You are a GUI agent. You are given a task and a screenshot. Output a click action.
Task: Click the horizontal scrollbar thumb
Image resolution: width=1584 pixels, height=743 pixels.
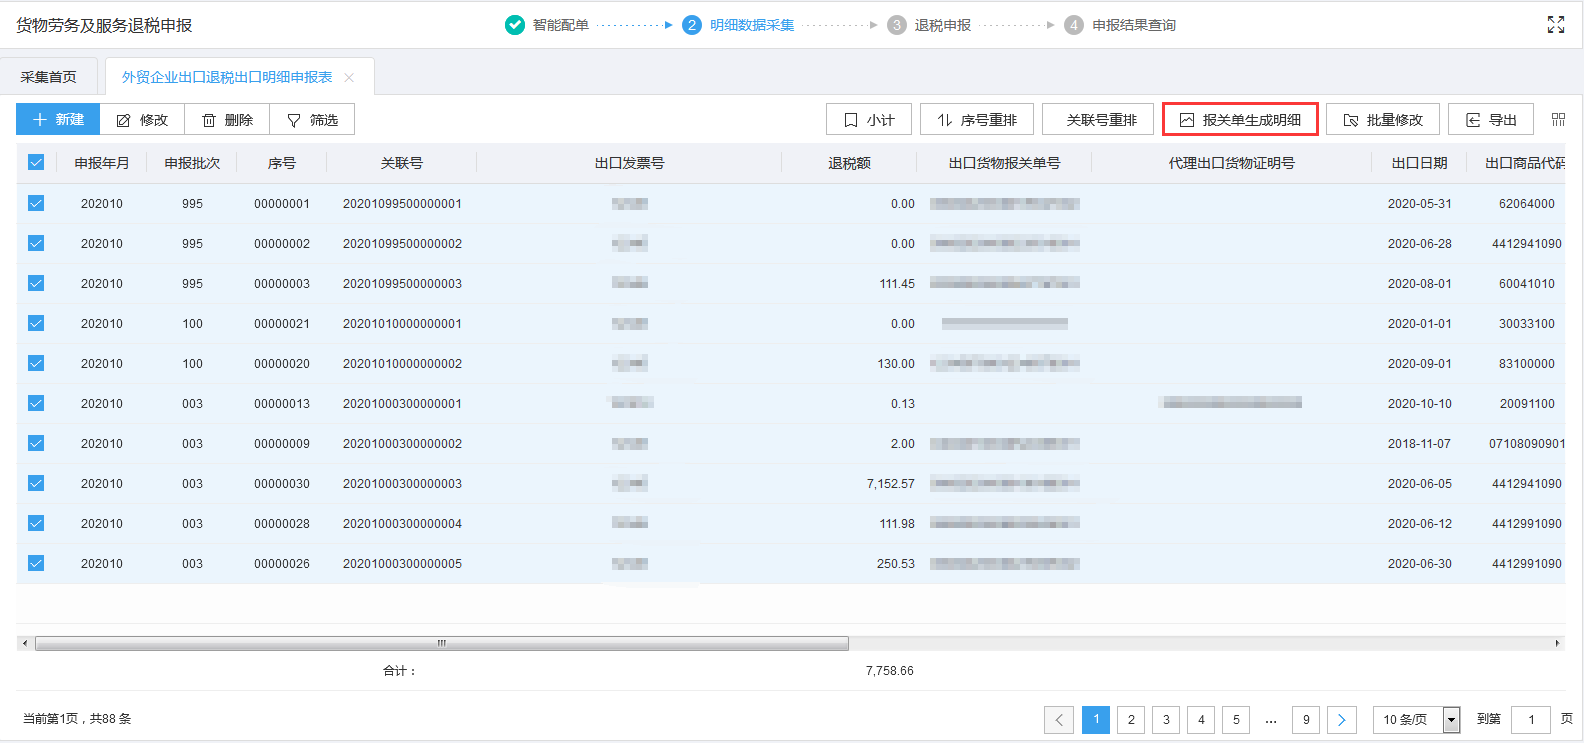[441, 643]
